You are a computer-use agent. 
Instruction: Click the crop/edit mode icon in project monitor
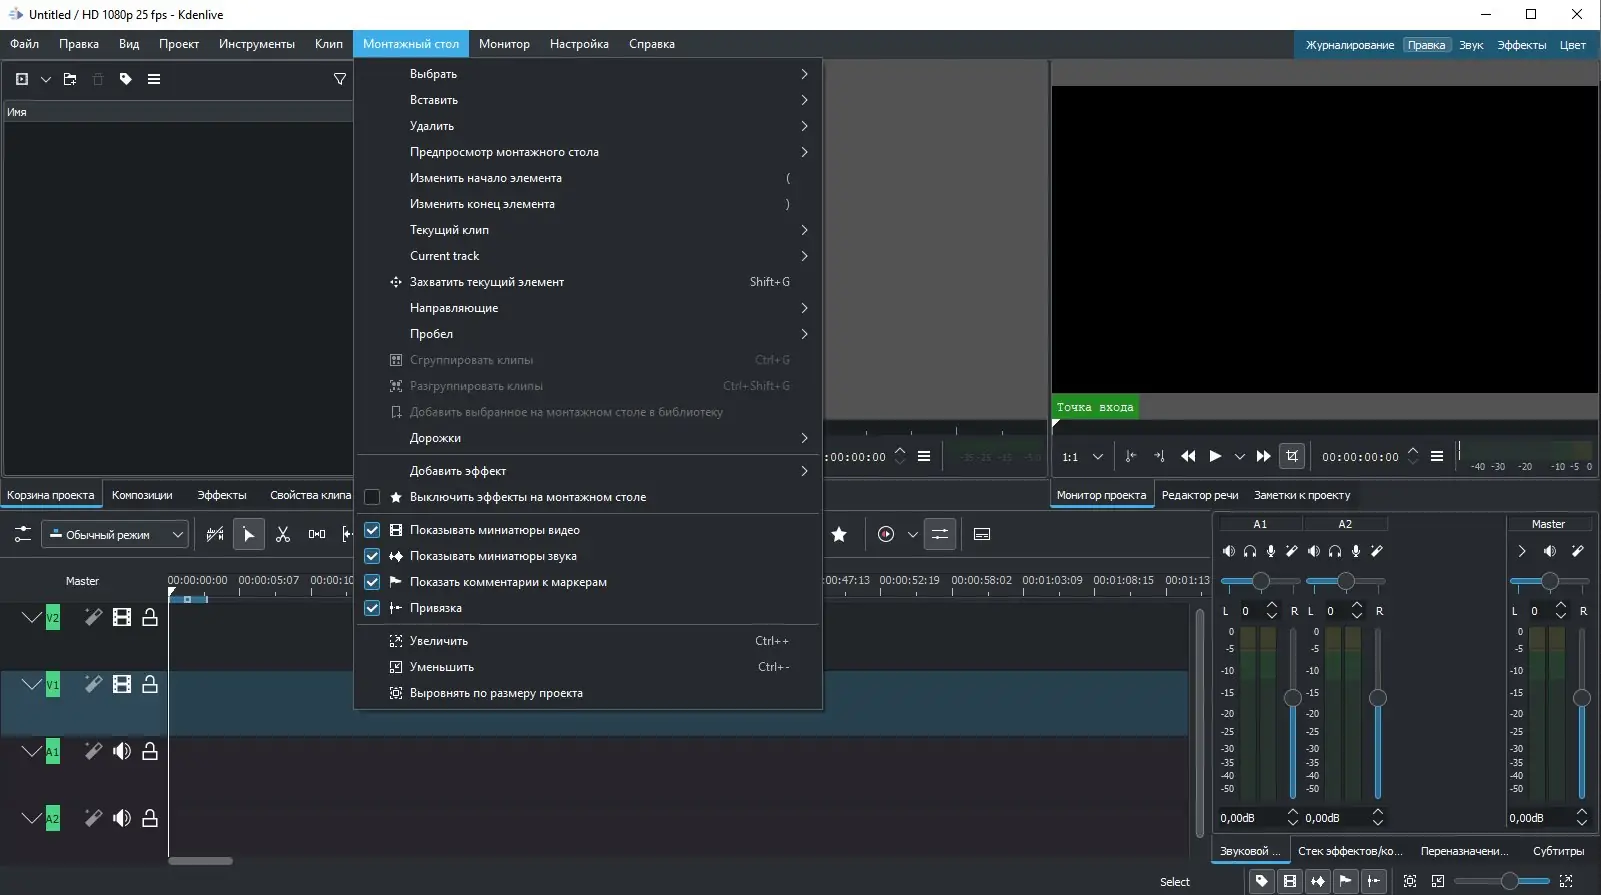[1292, 456]
